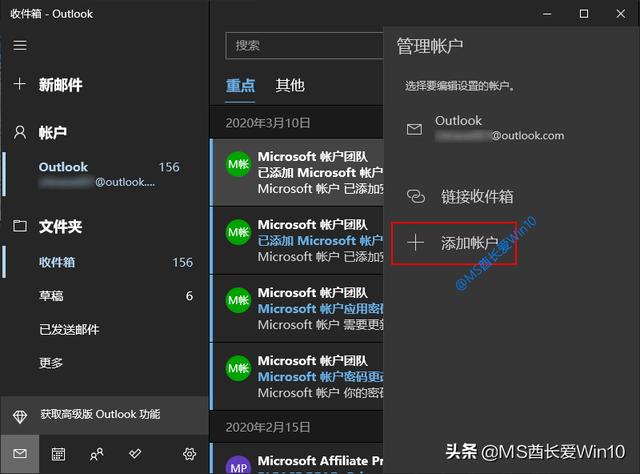Screen dimensions: 640x474
Task: Click avatar of 帐户密码 email
Action: tap(238, 369)
